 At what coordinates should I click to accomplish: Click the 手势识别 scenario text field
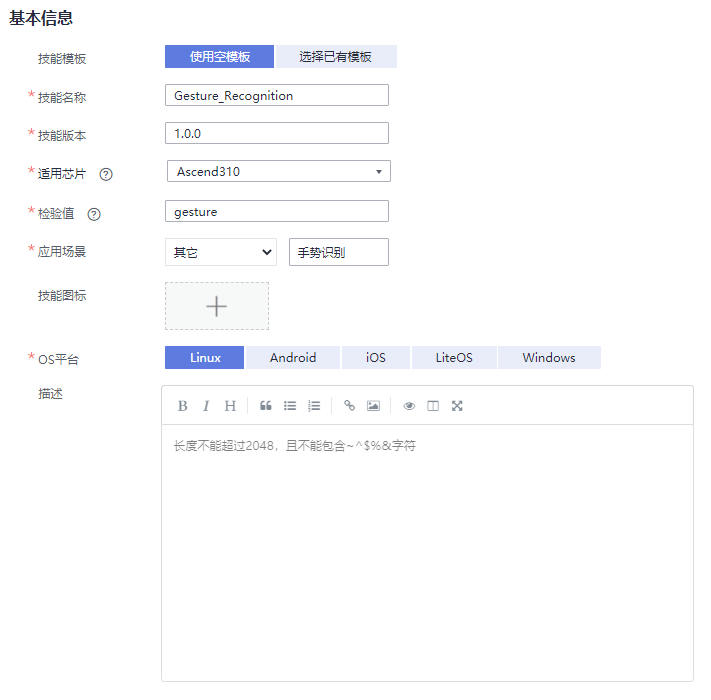[339, 252]
